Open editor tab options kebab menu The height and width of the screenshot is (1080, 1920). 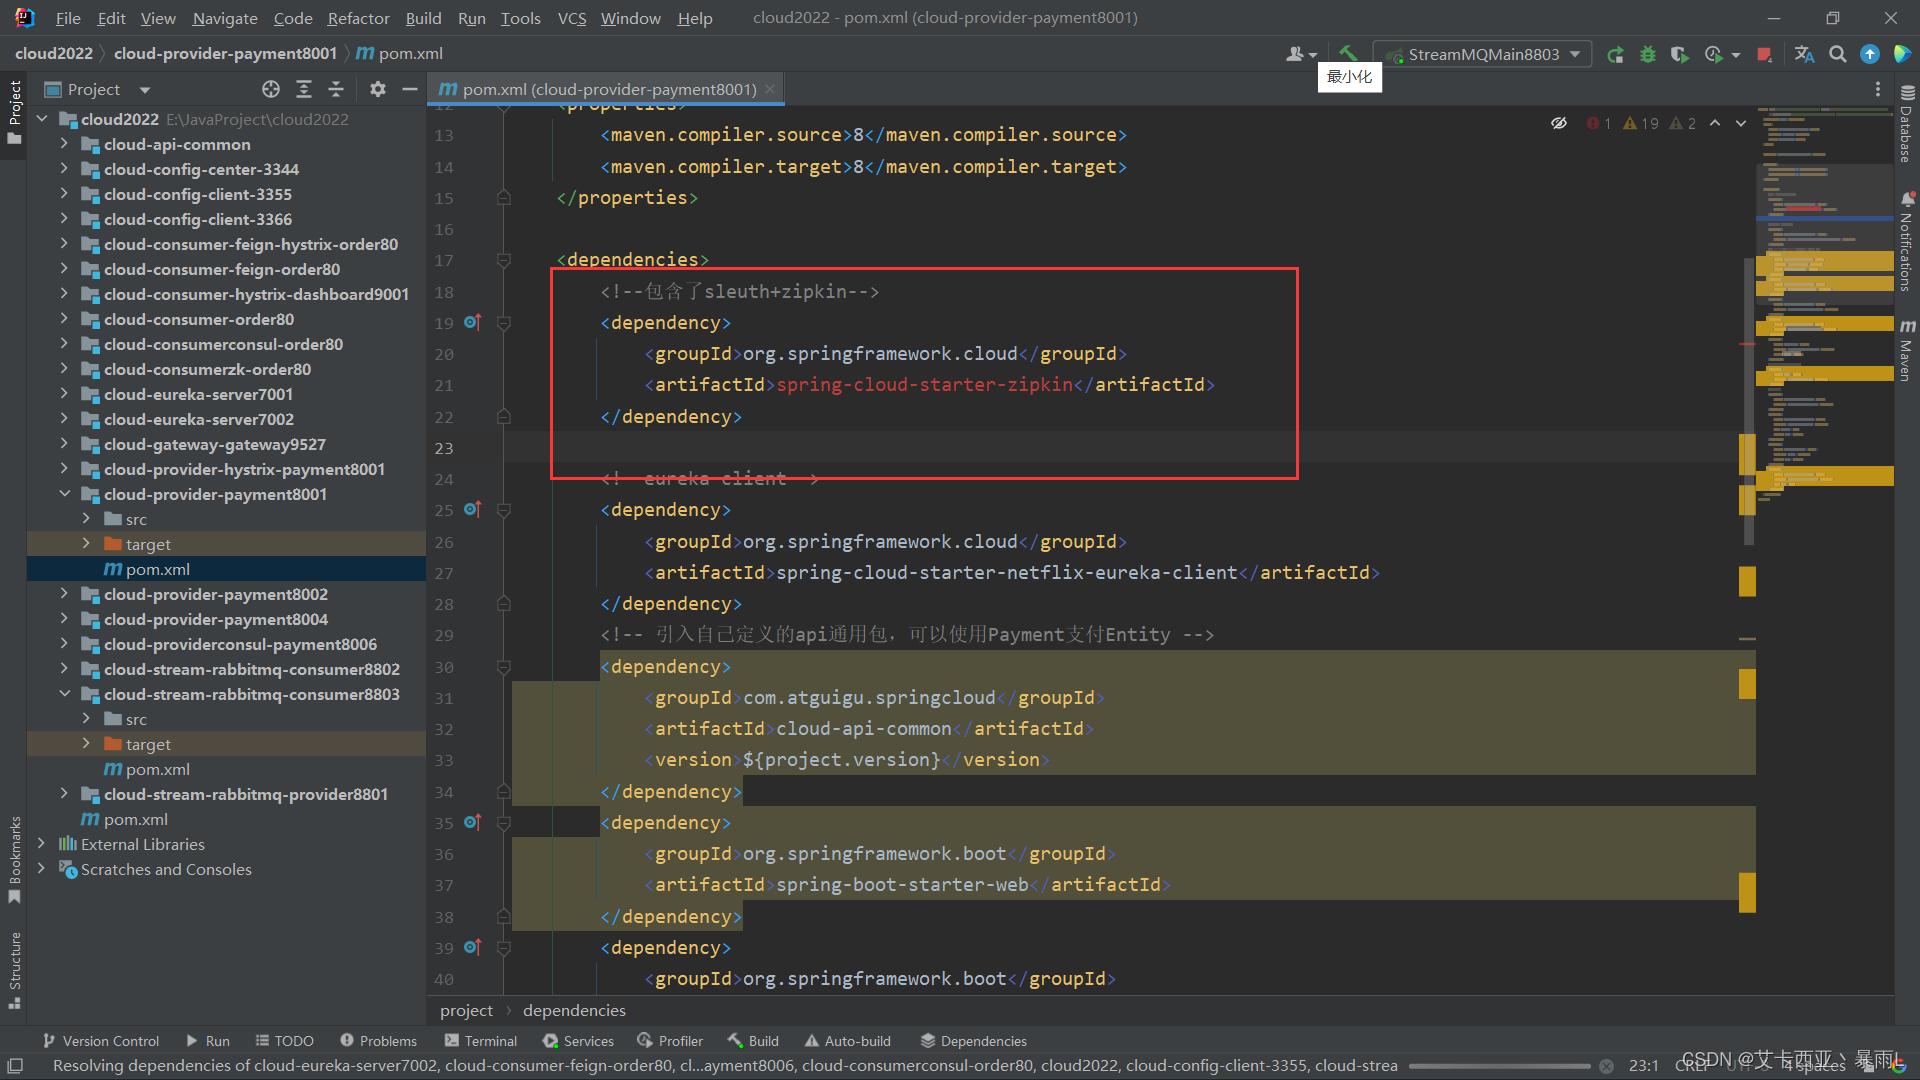(1877, 89)
